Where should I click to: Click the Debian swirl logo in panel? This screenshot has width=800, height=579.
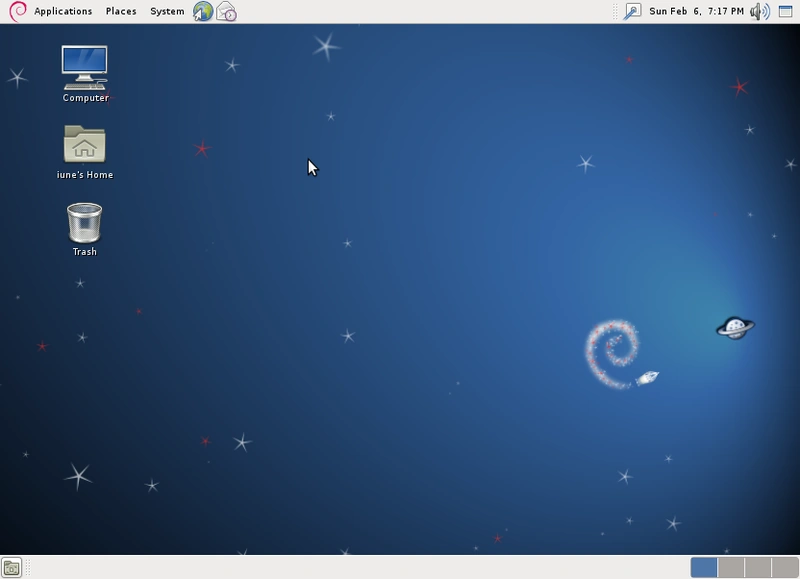click(x=18, y=11)
